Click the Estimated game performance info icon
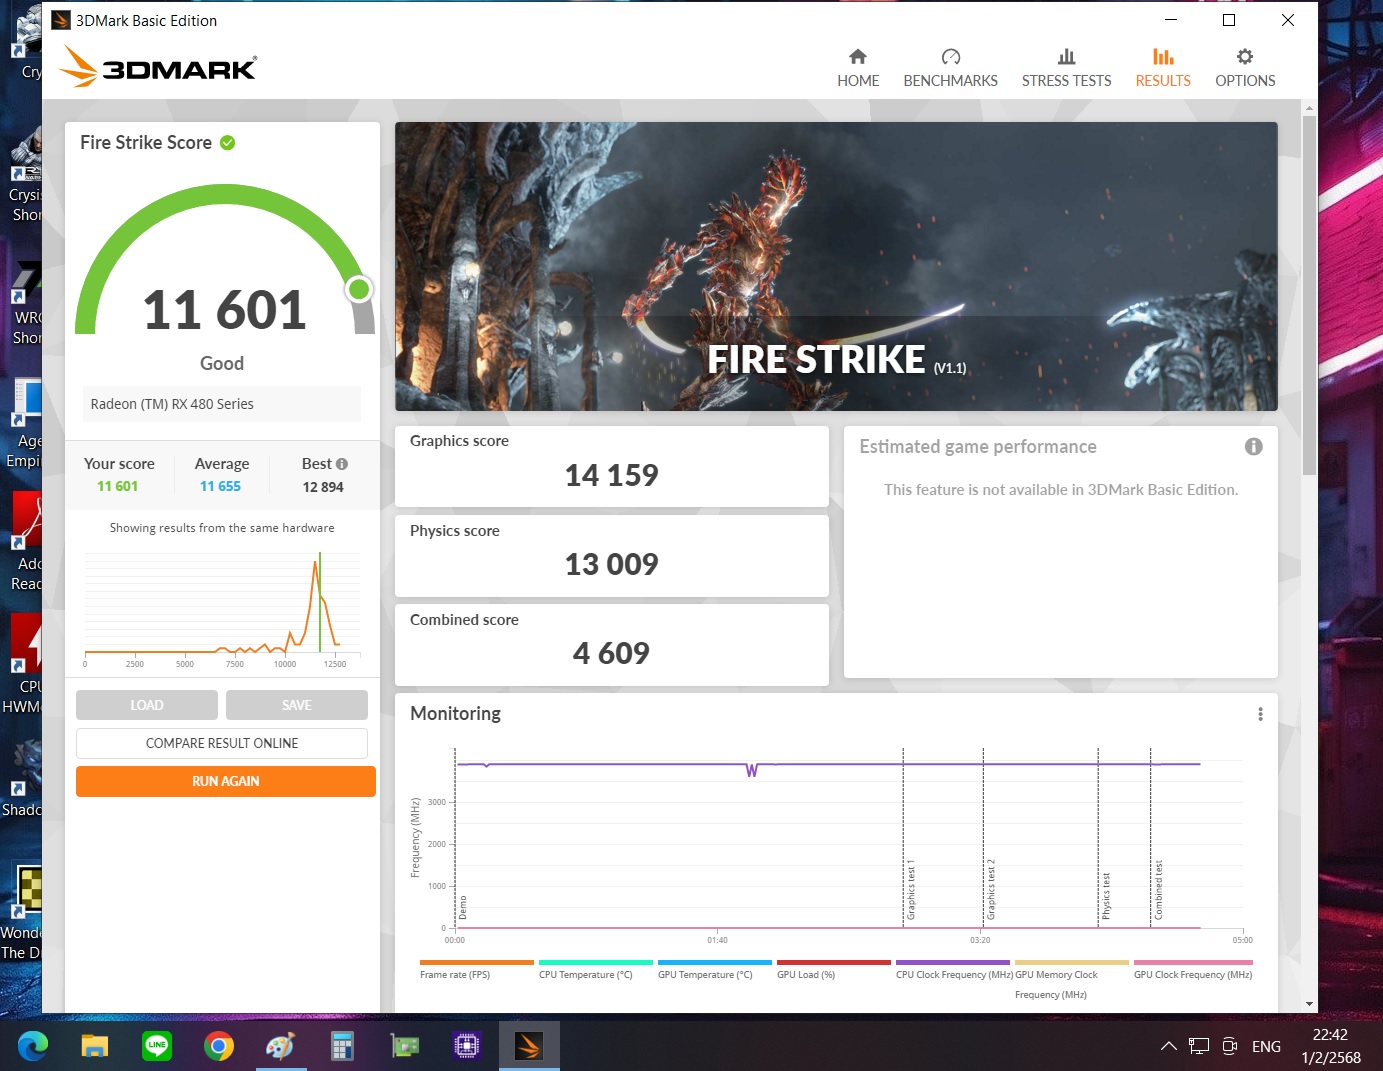 point(1253,447)
